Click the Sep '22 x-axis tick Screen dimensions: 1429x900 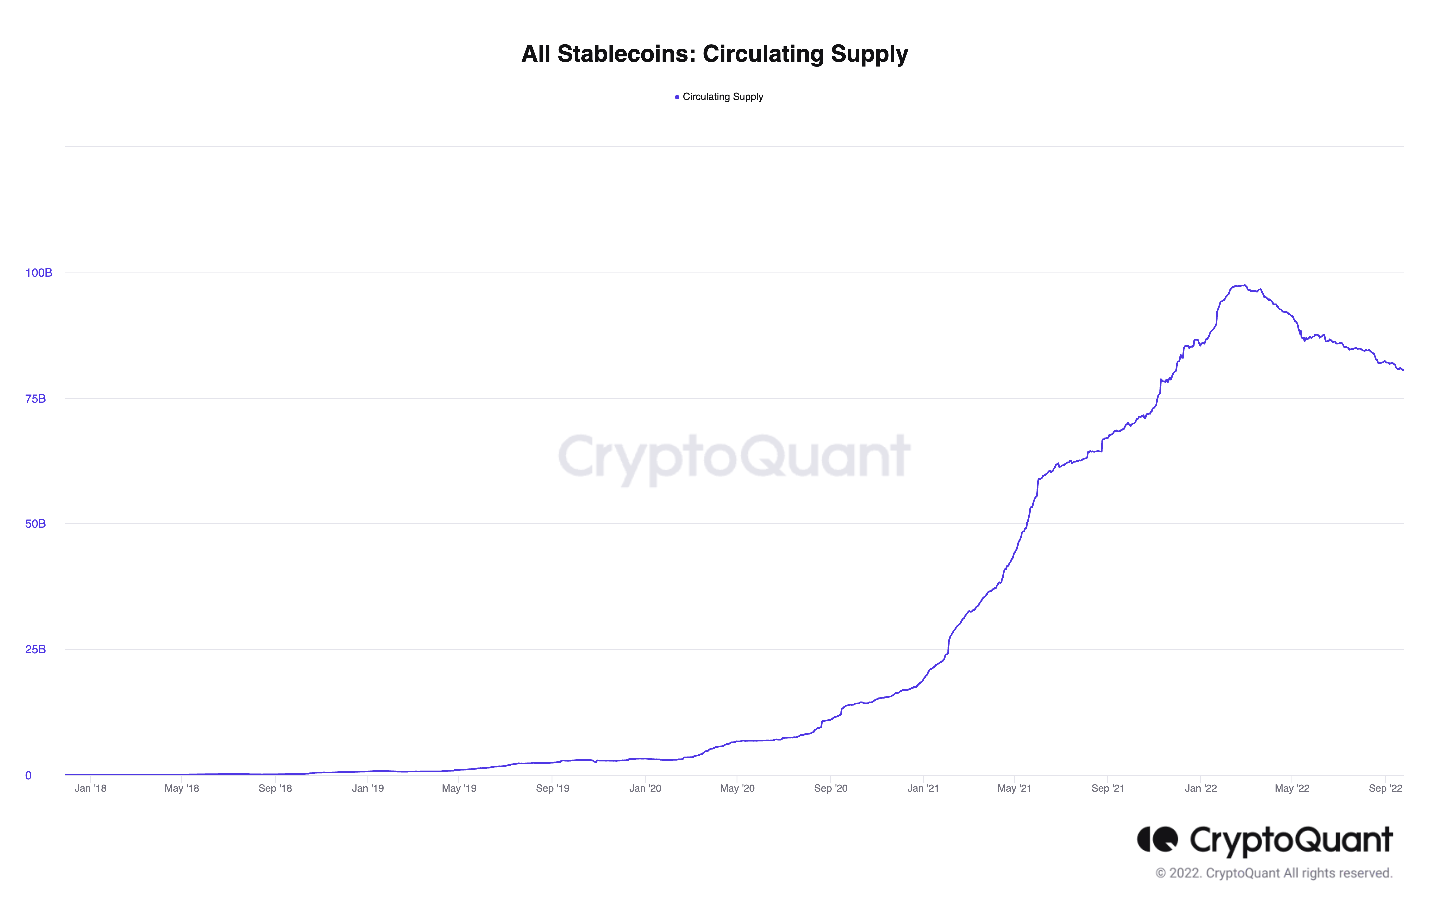click(1385, 788)
